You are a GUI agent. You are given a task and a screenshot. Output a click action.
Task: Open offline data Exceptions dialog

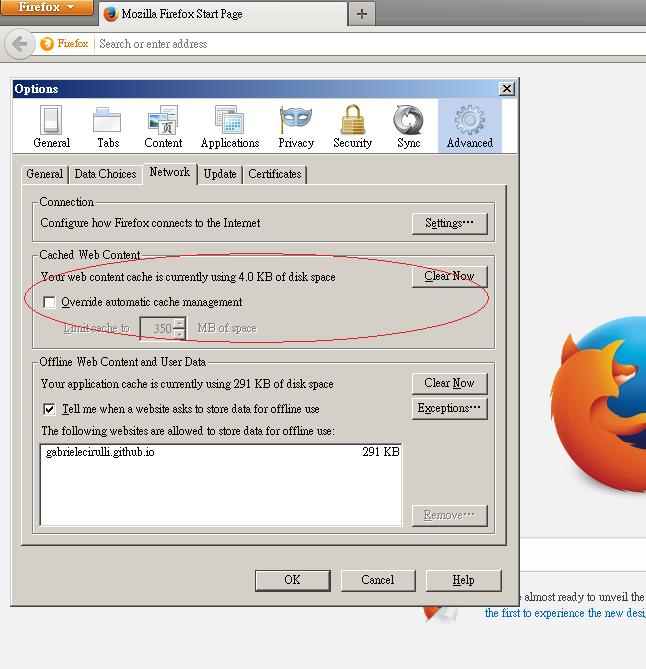coord(449,408)
